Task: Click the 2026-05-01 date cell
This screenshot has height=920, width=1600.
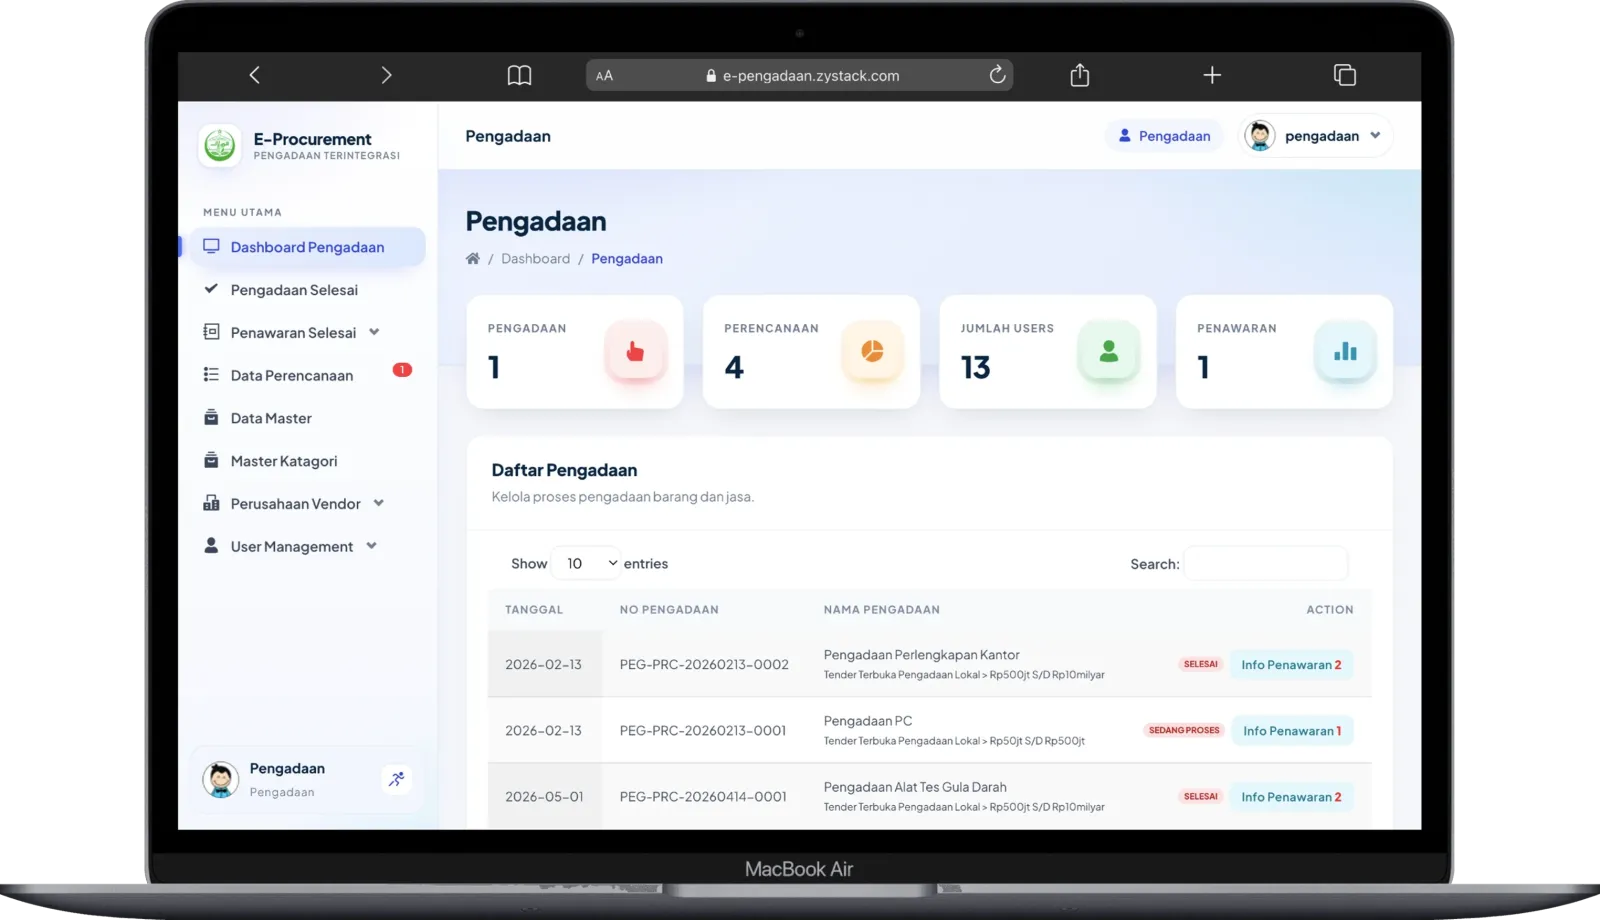Action: pyautogui.click(x=544, y=797)
